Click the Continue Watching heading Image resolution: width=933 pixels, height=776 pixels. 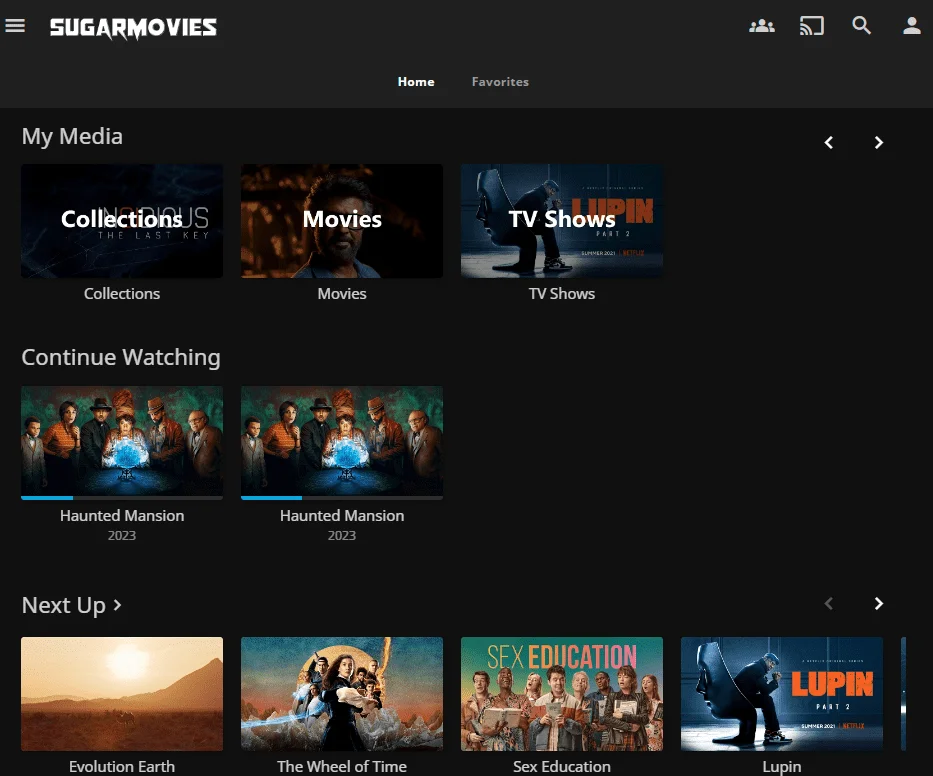[x=121, y=357]
